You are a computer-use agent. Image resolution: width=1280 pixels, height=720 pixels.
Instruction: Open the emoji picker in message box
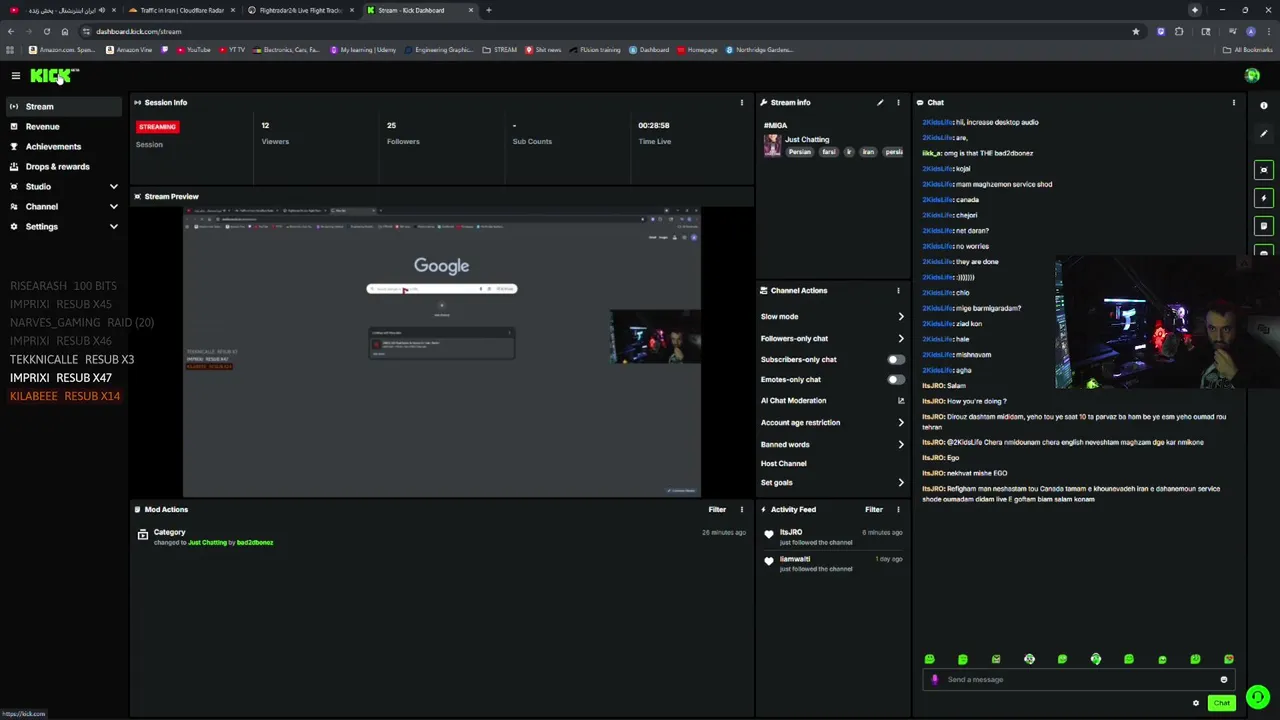1223,679
